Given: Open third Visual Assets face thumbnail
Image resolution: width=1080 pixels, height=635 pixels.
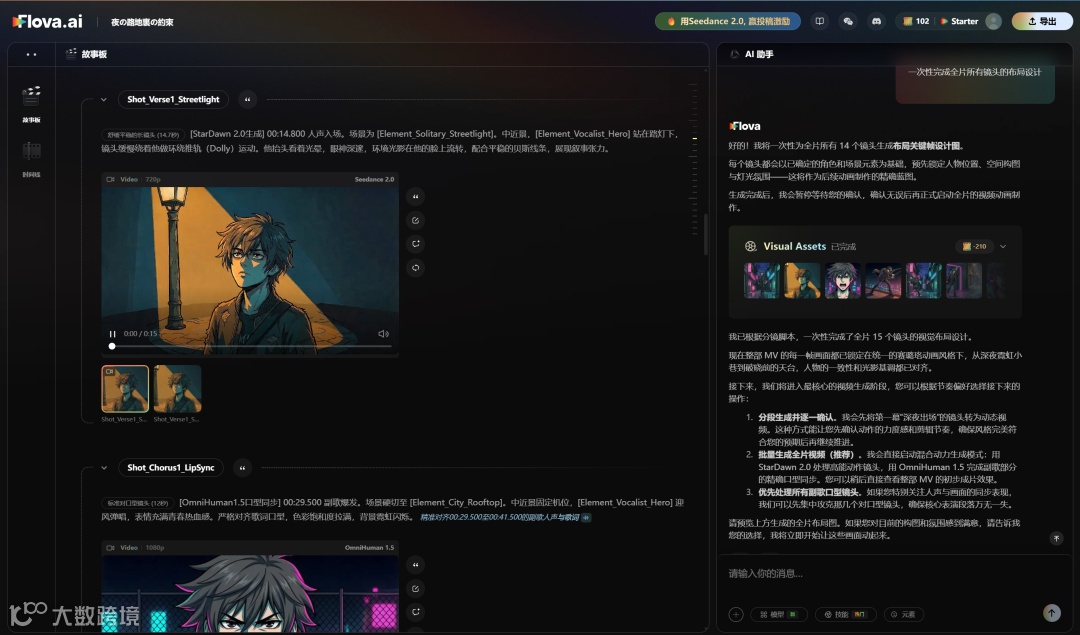Looking at the screenshot, I should click(x=842, y=280).
